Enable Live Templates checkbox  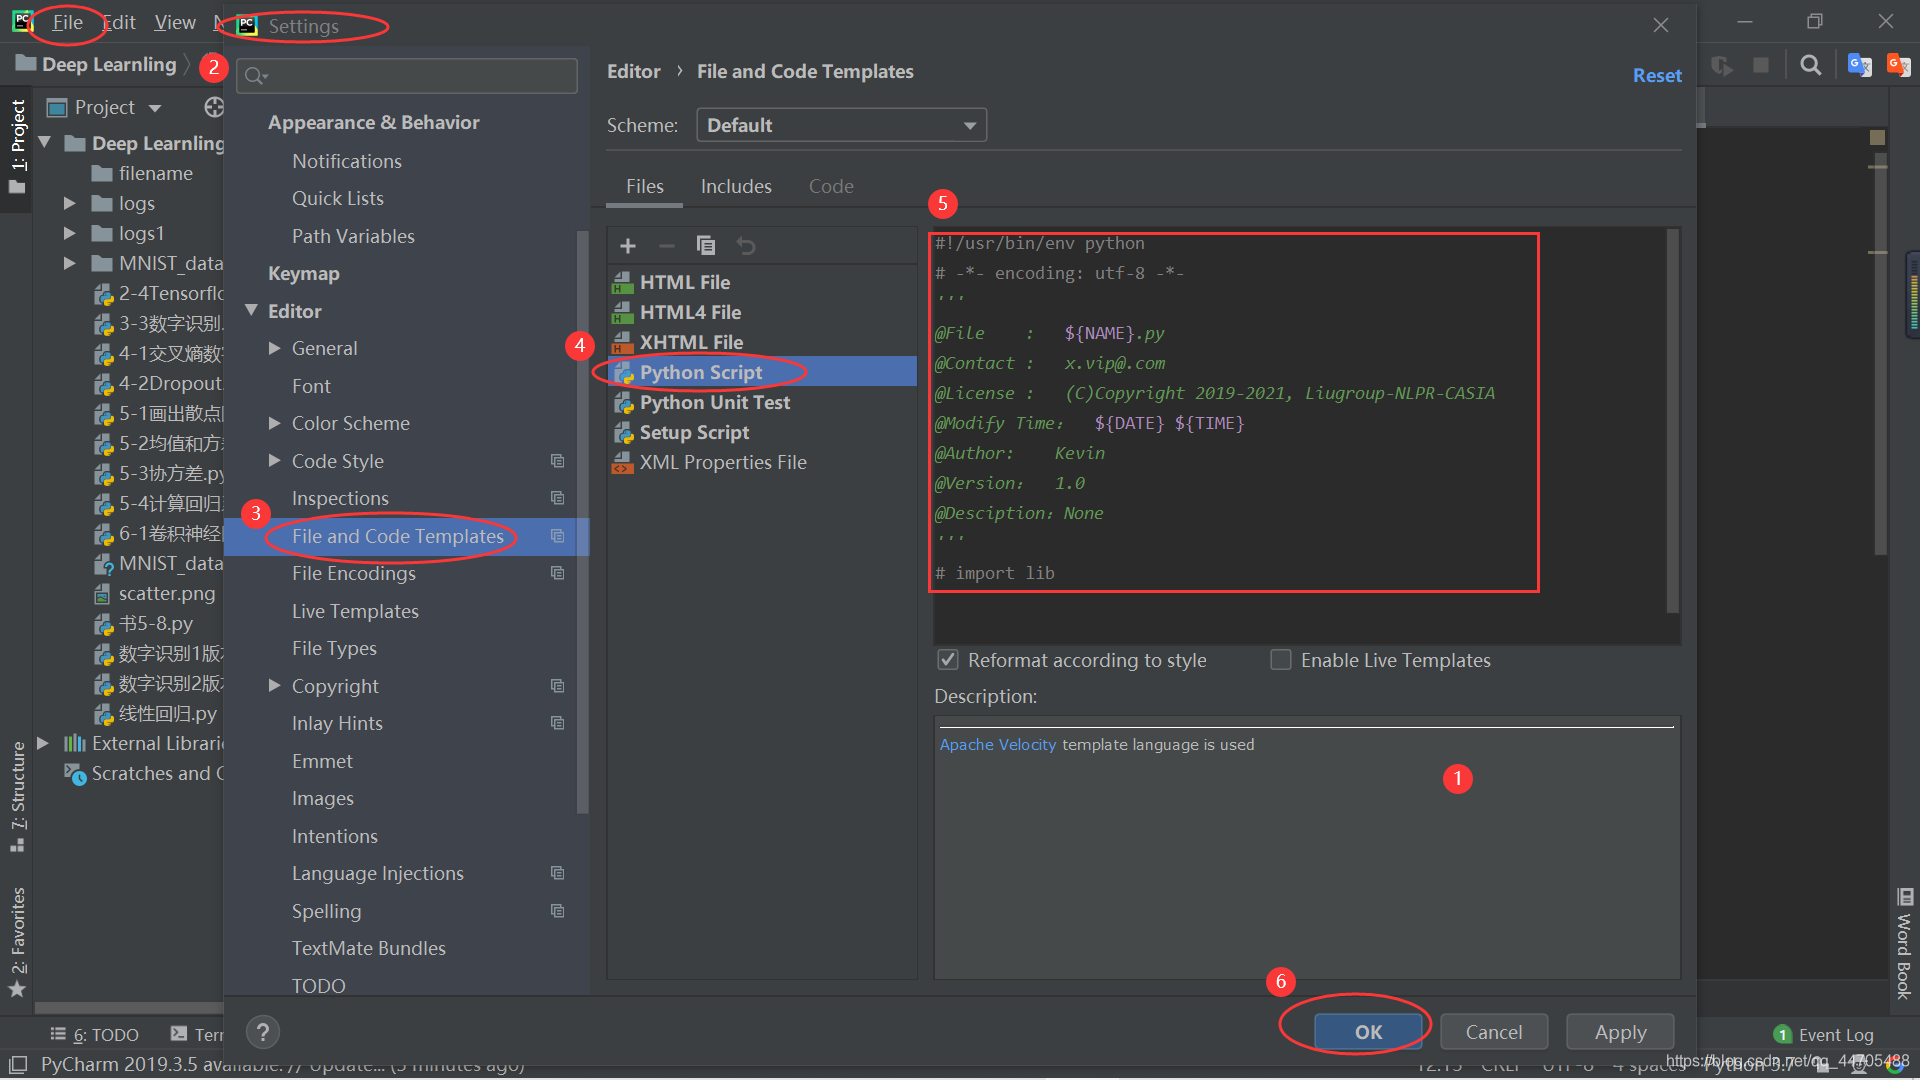(x=1278, y=659)
